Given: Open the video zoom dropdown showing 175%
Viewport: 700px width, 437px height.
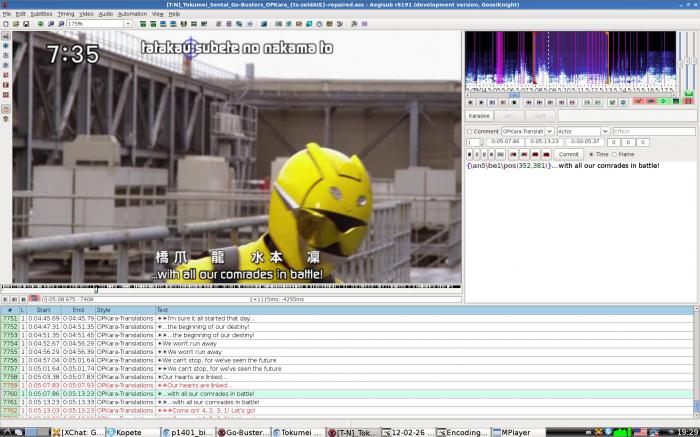Looking at the screenshot, I should point(128,24).
